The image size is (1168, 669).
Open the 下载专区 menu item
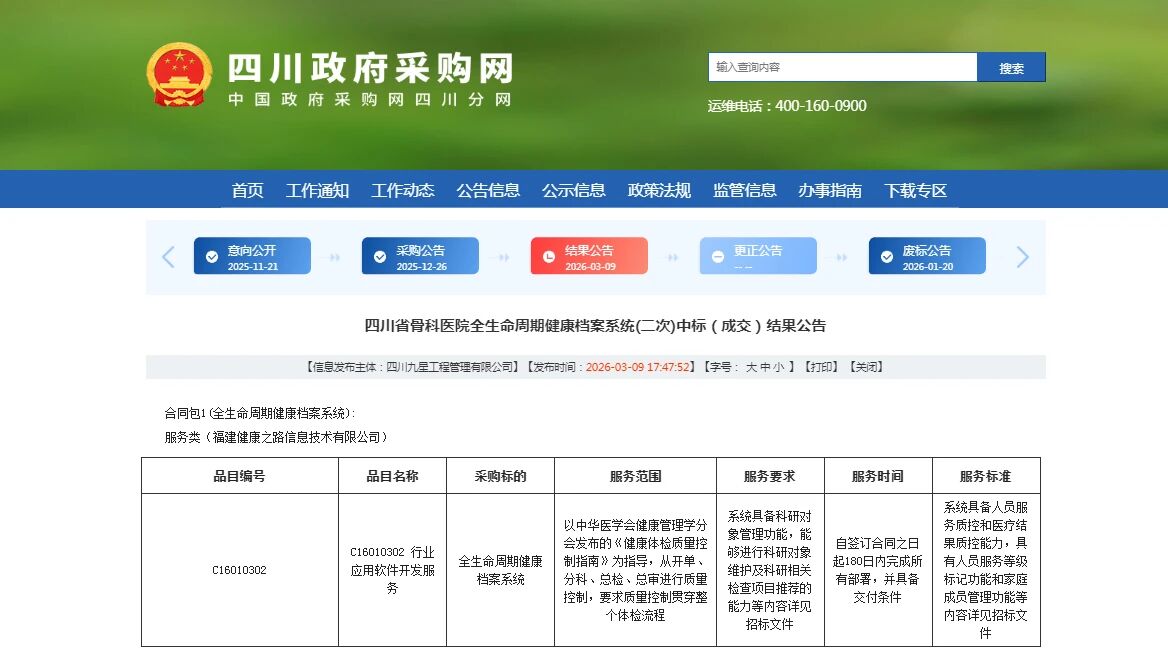(915, 190)
